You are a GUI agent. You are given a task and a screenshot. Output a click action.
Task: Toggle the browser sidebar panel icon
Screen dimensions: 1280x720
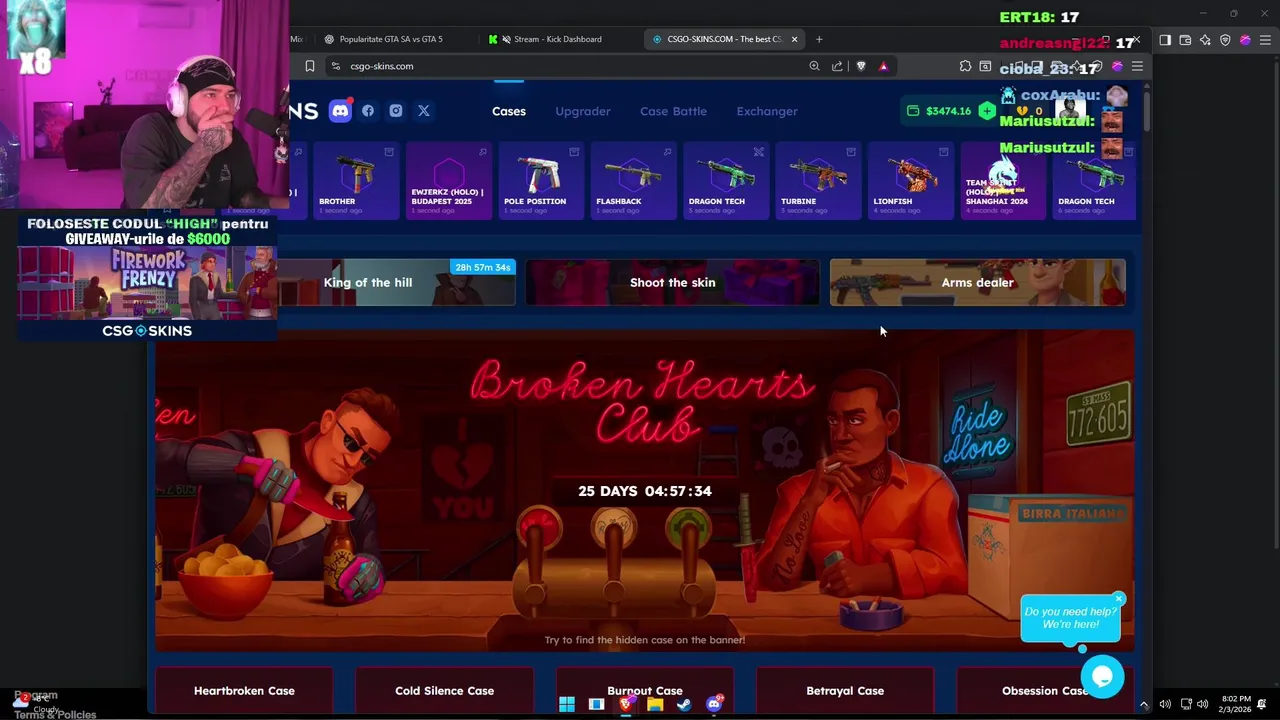(1165, 40)
